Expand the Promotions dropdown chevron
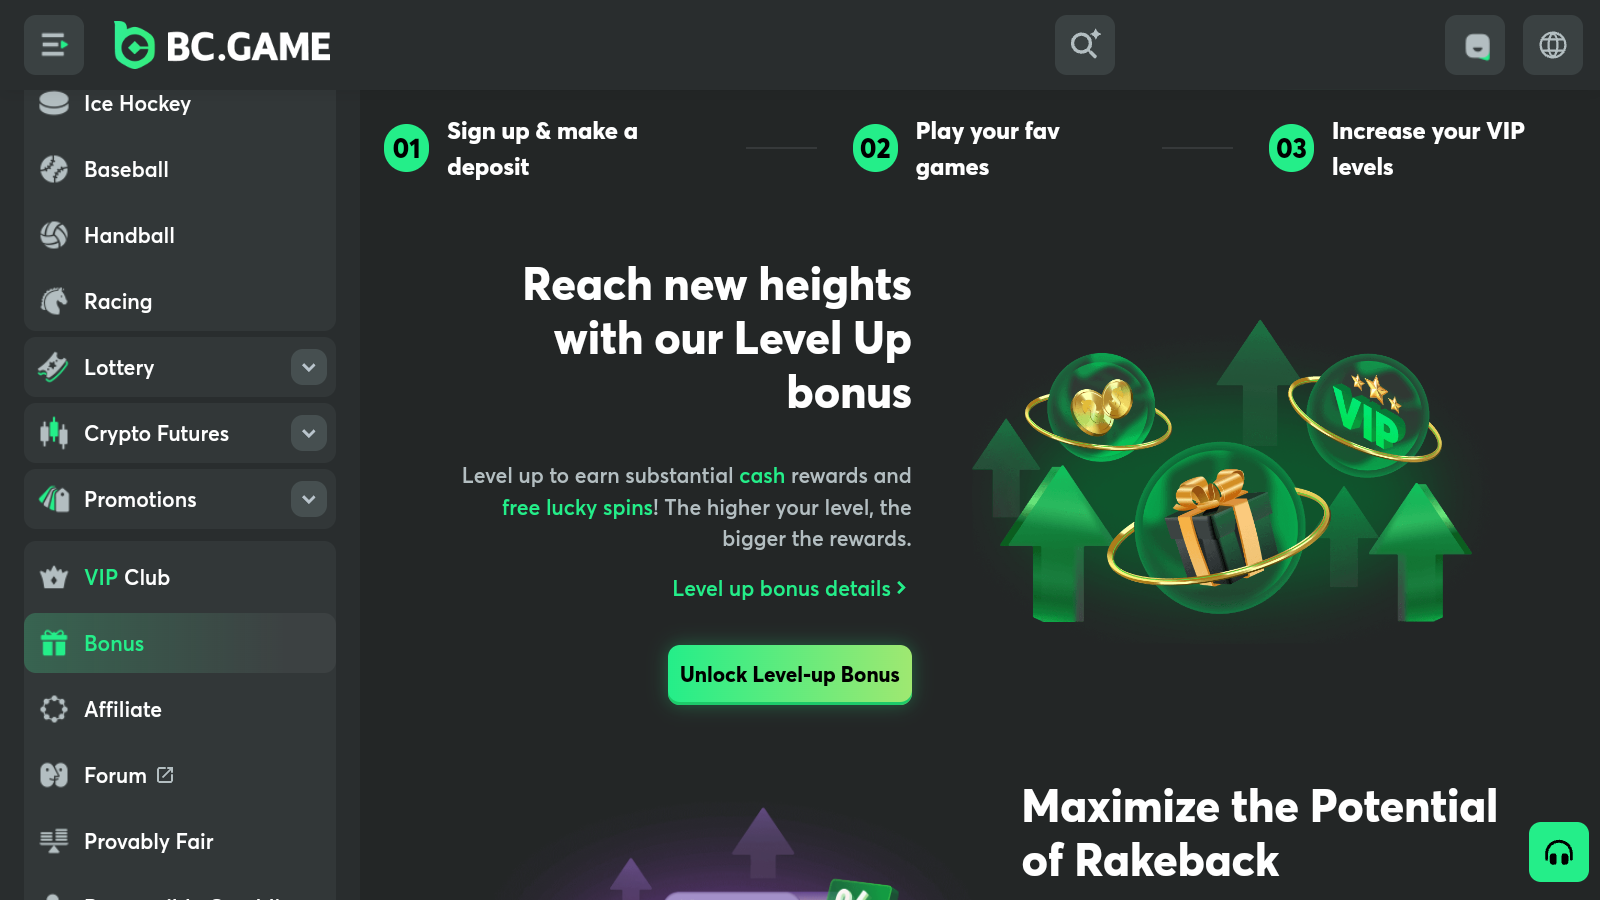 [x=309, y=499]
